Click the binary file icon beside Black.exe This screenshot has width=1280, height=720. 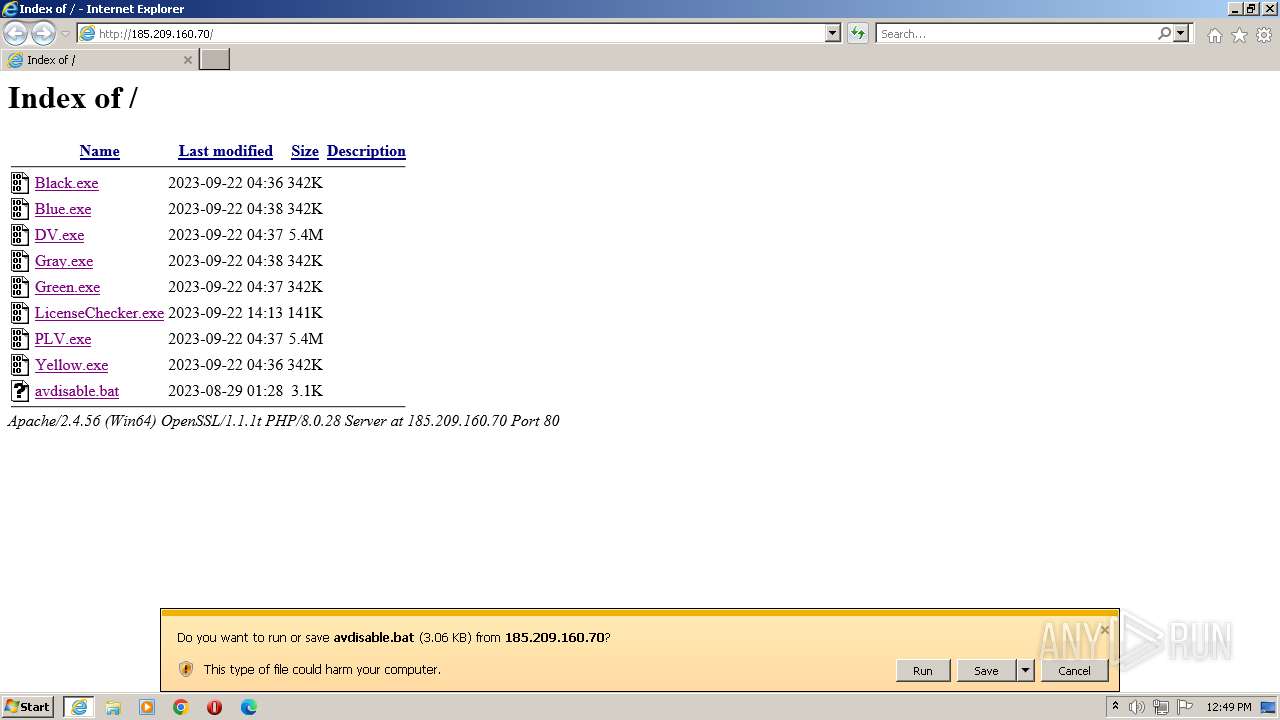click(20, 182)
